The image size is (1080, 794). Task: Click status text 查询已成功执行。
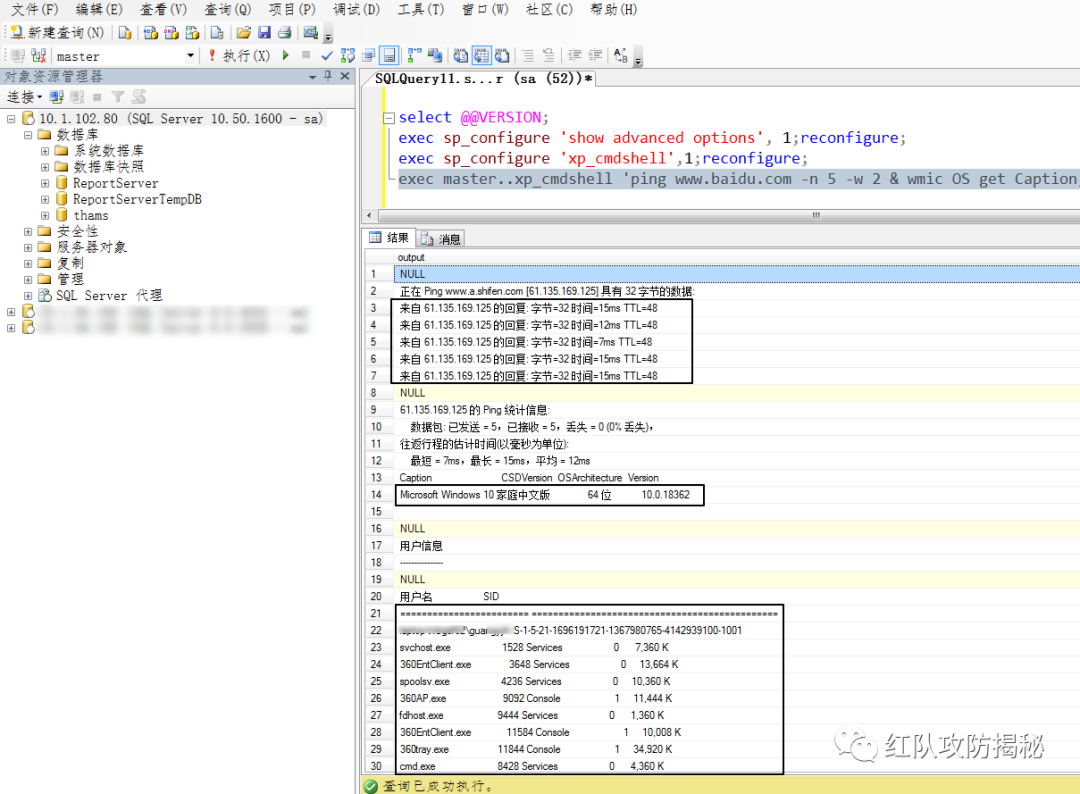click(x=438, y=786)
